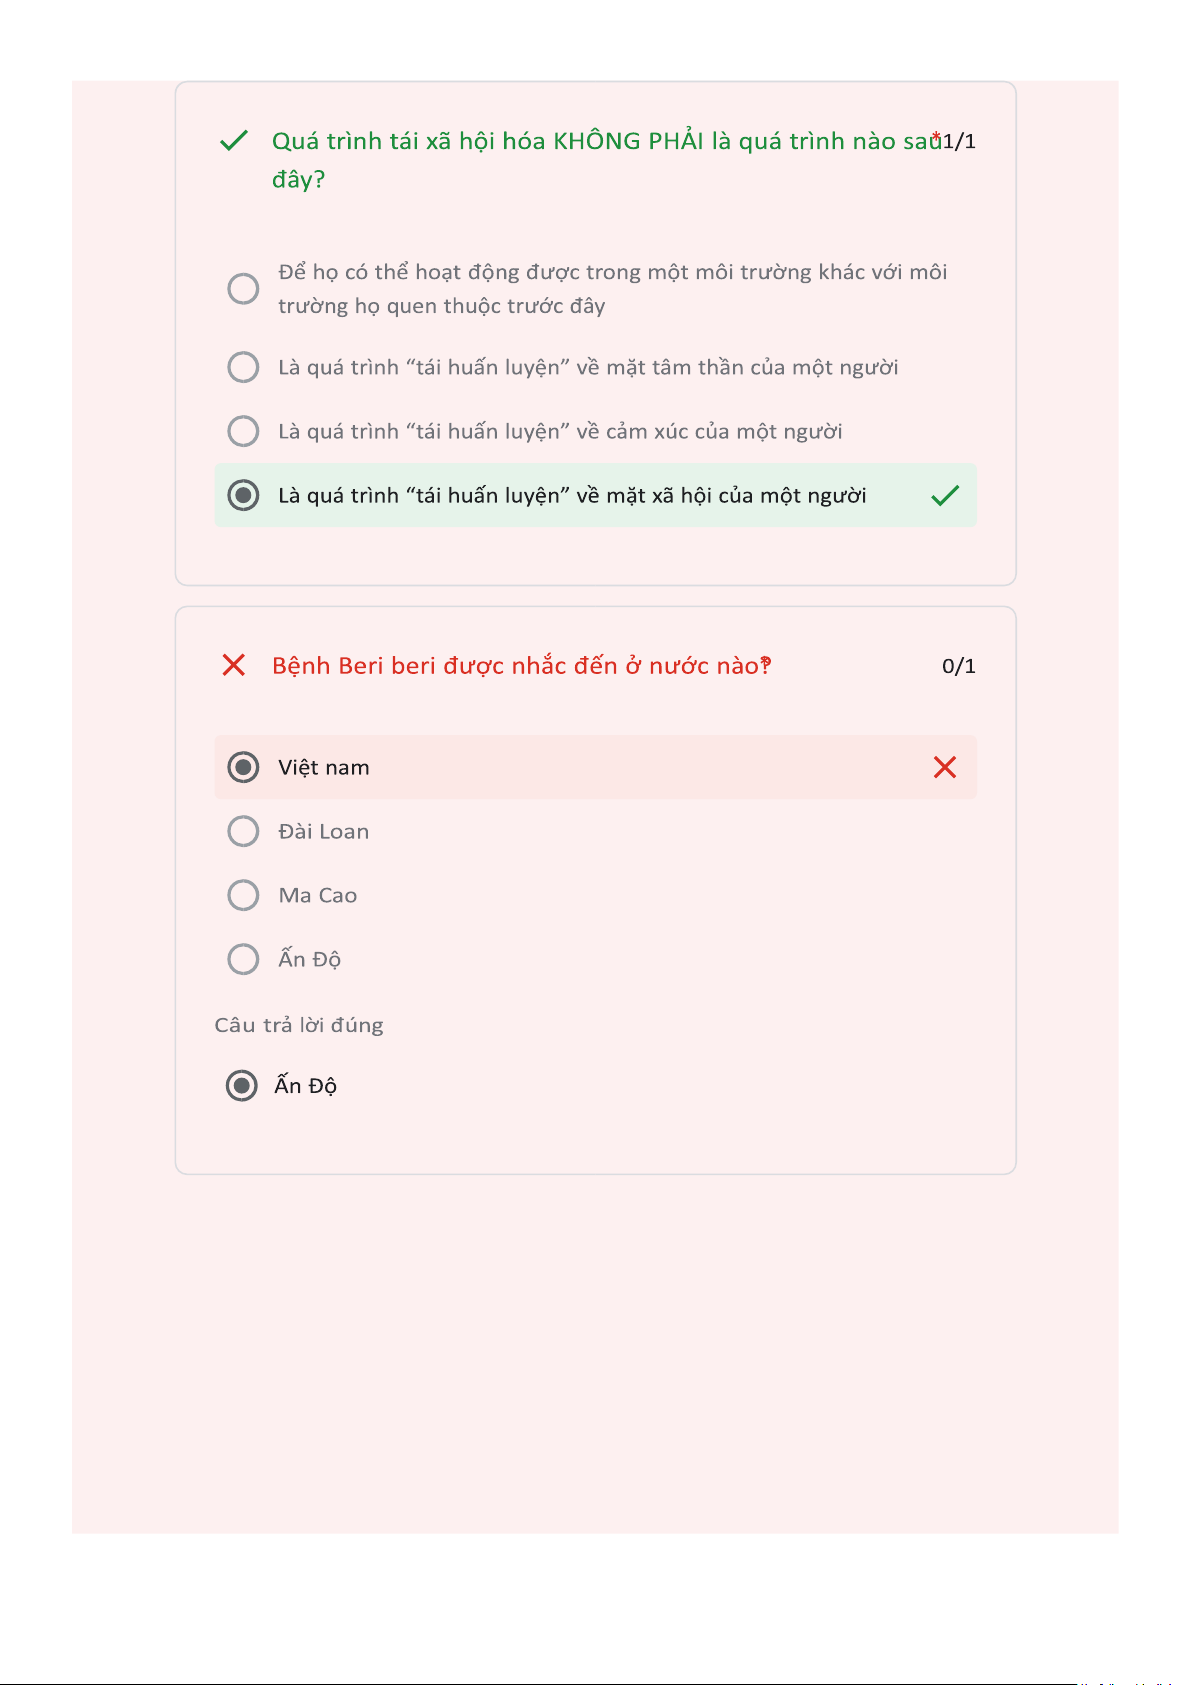The width and height of the screenshot is (1192, 1685).
Task: Select the Đài Loan radio option
Action: click(x=243, y=831)
